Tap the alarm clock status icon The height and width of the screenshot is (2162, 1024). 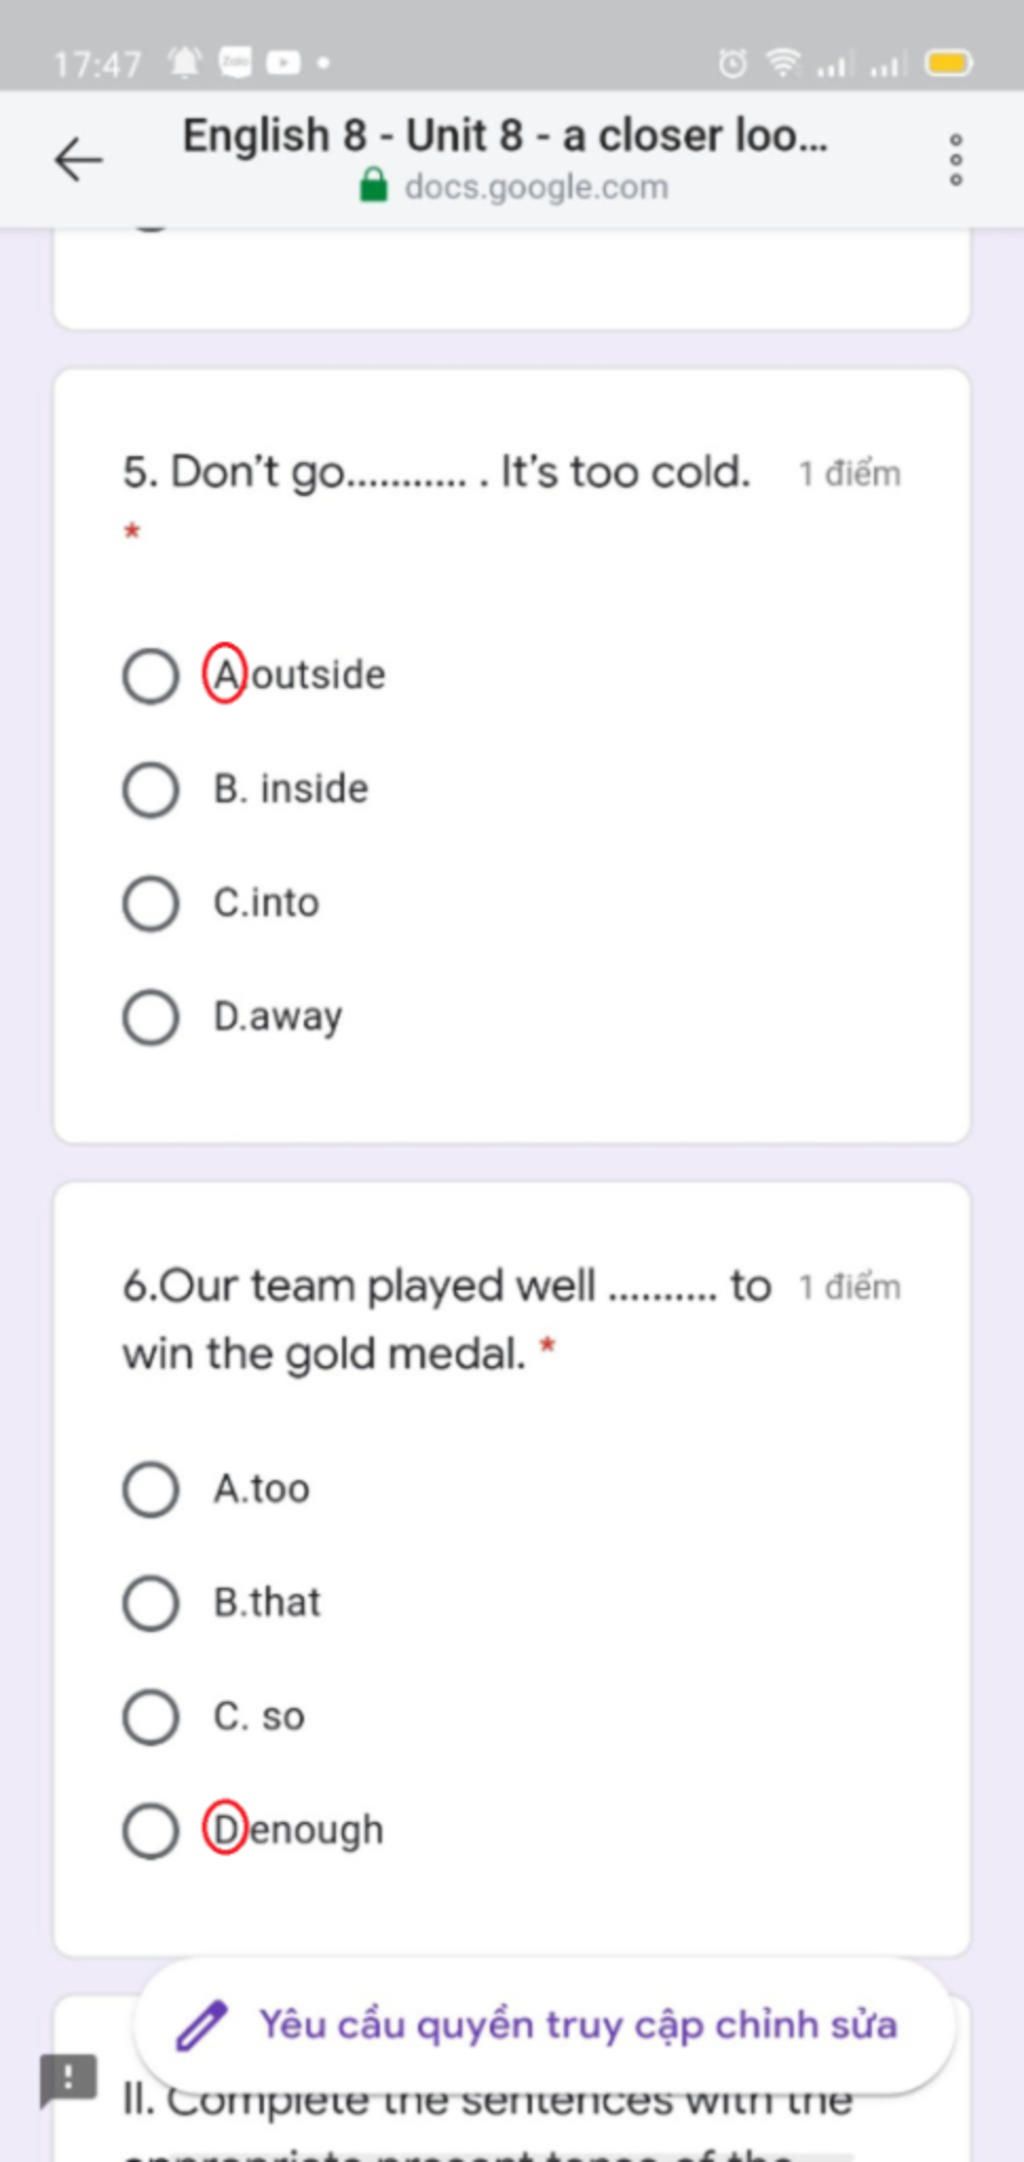[732, 64]
